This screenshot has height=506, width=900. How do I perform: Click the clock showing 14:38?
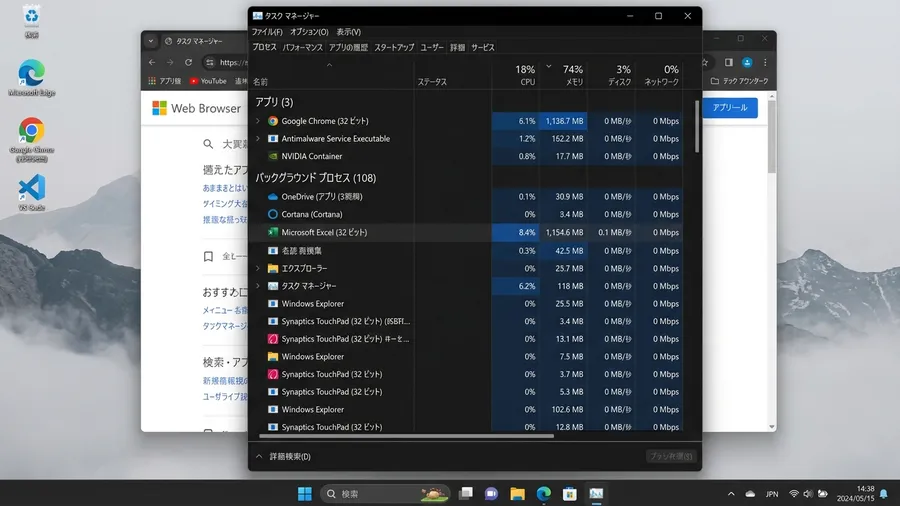click(x=855, y=493)
